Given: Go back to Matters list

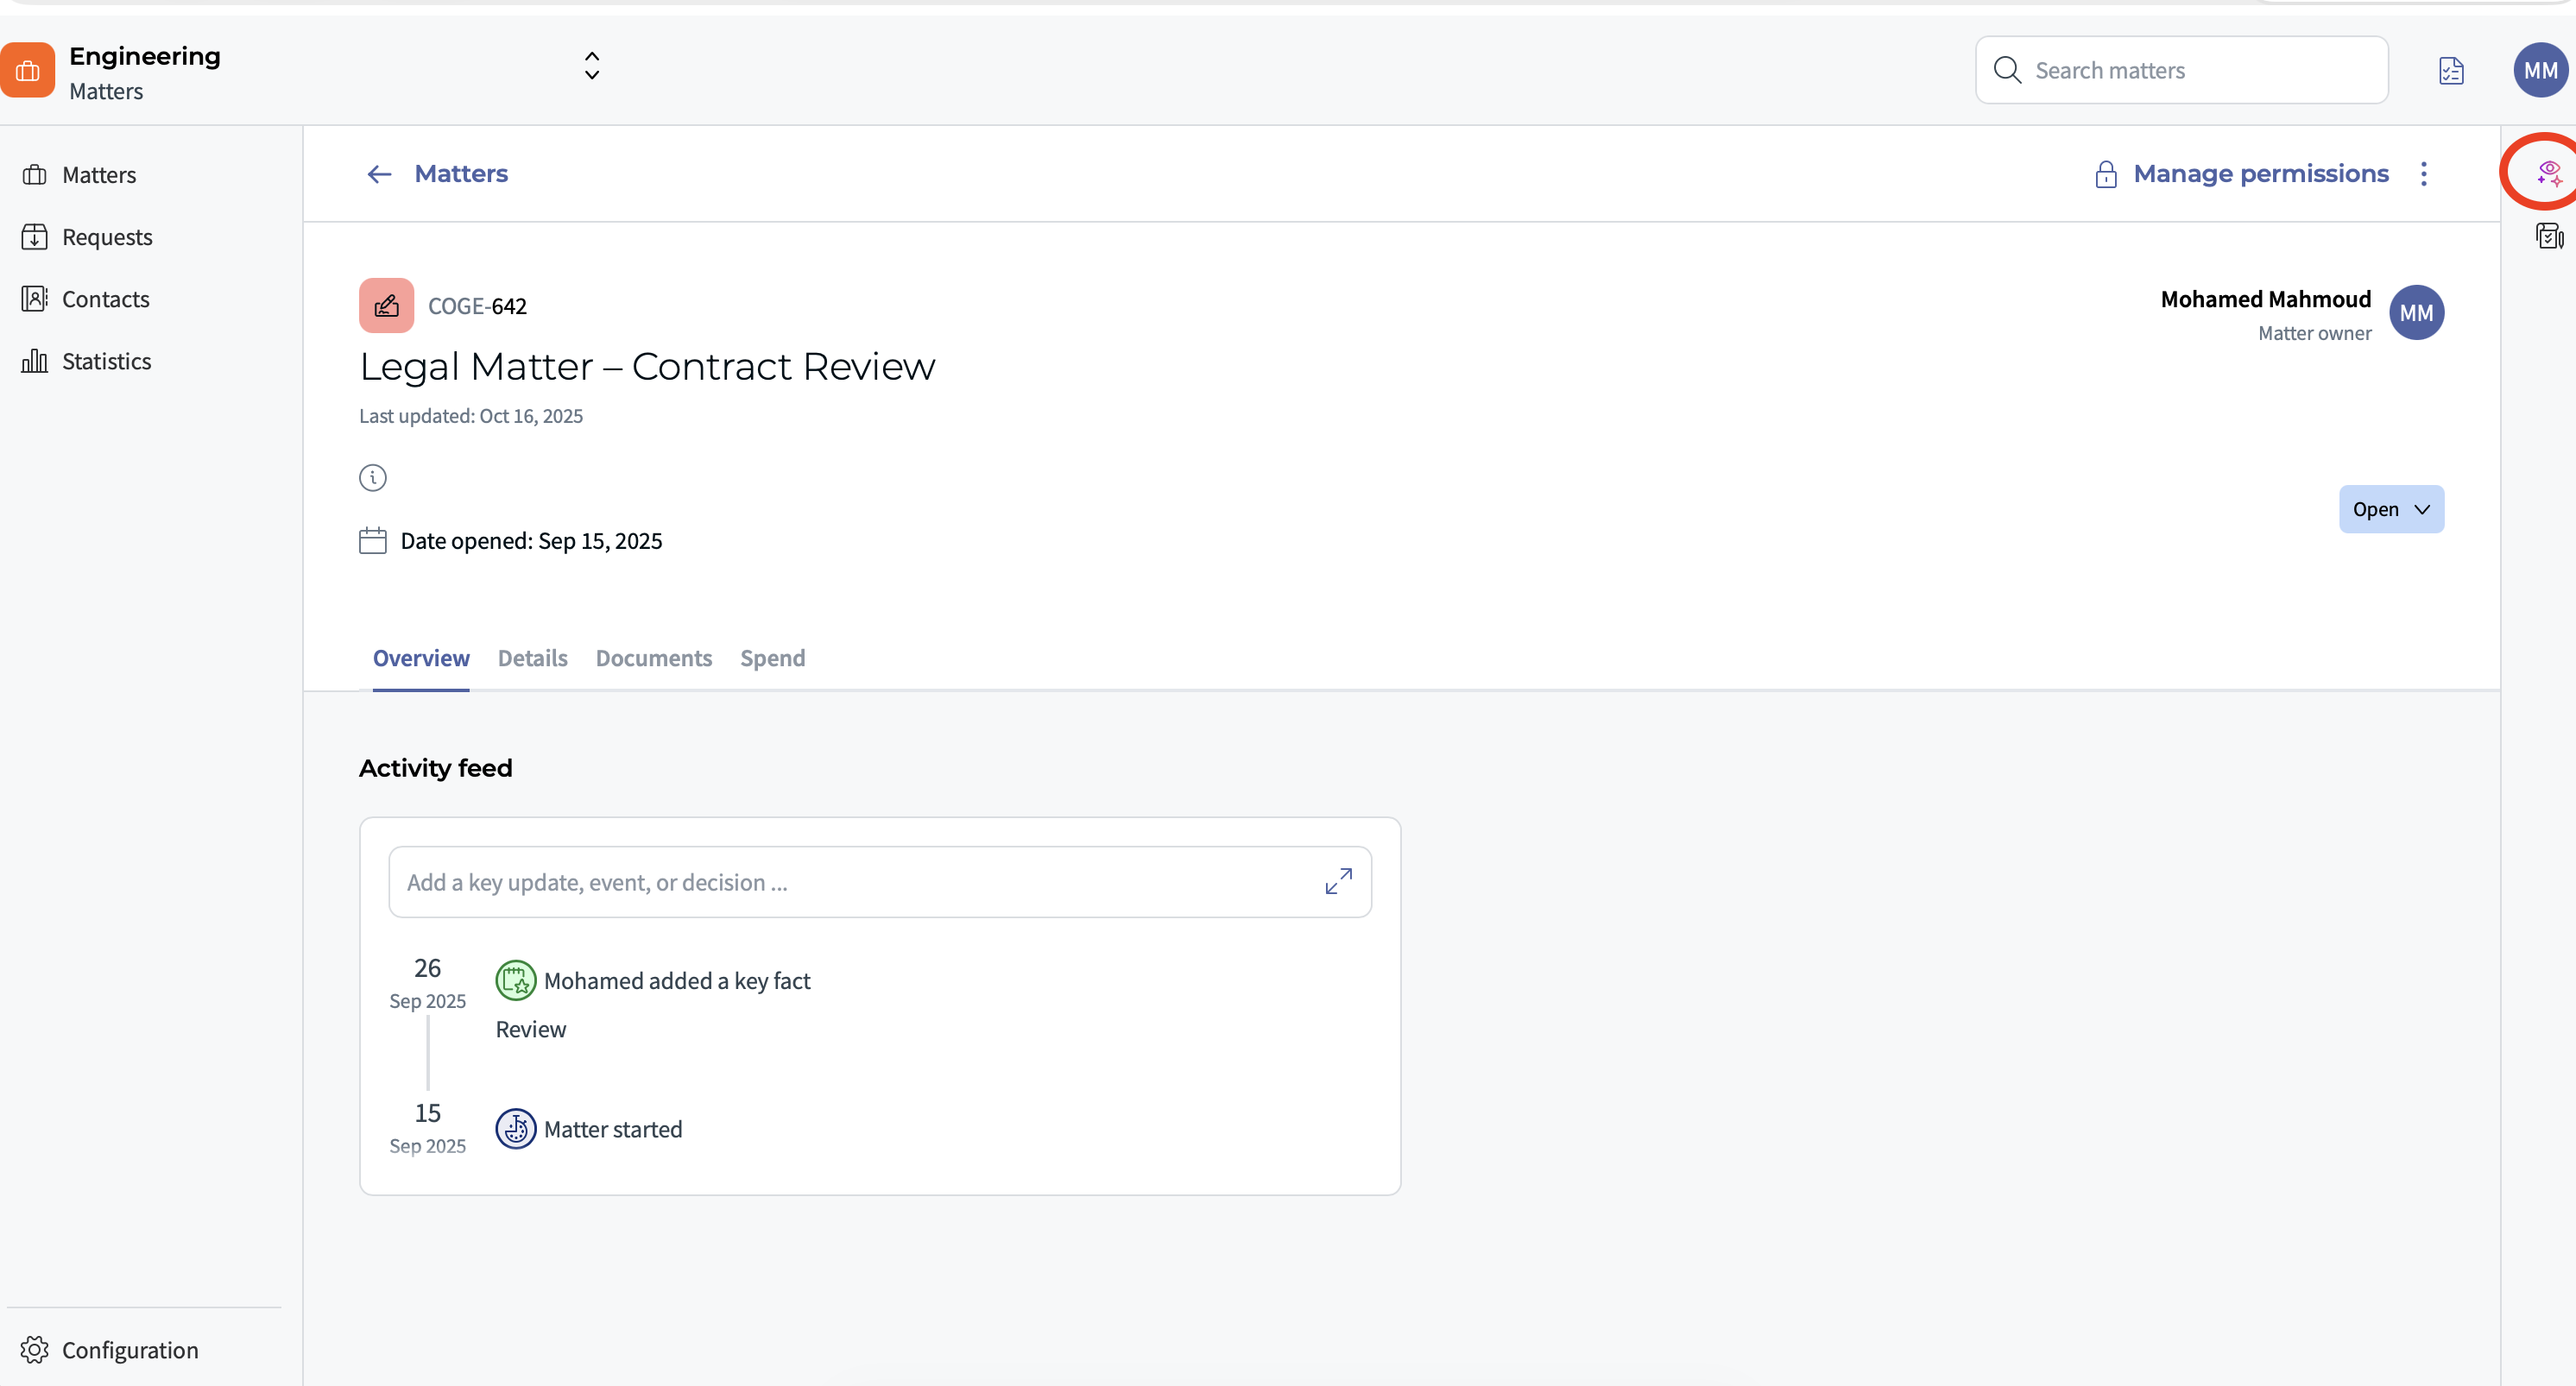Looking at the screenshot, I should click(438, 174).
